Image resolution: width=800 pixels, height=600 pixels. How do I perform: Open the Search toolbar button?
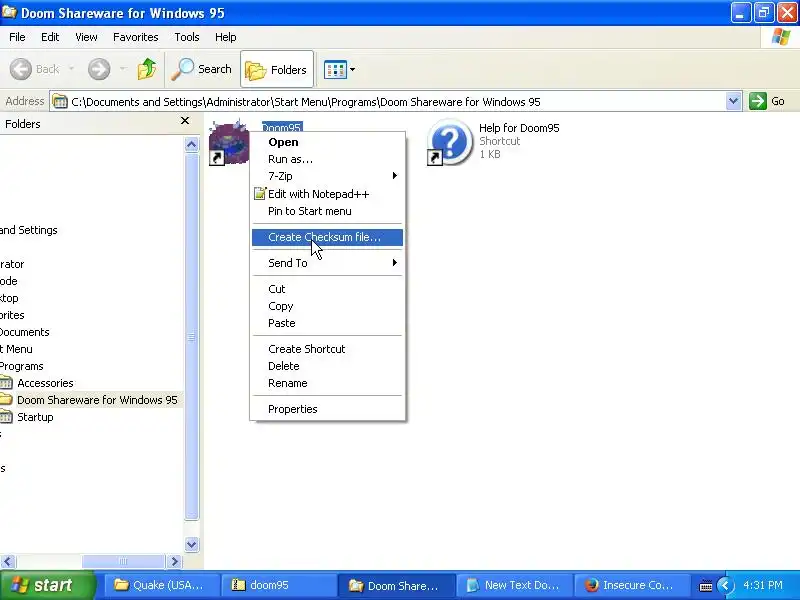point(202,69)
